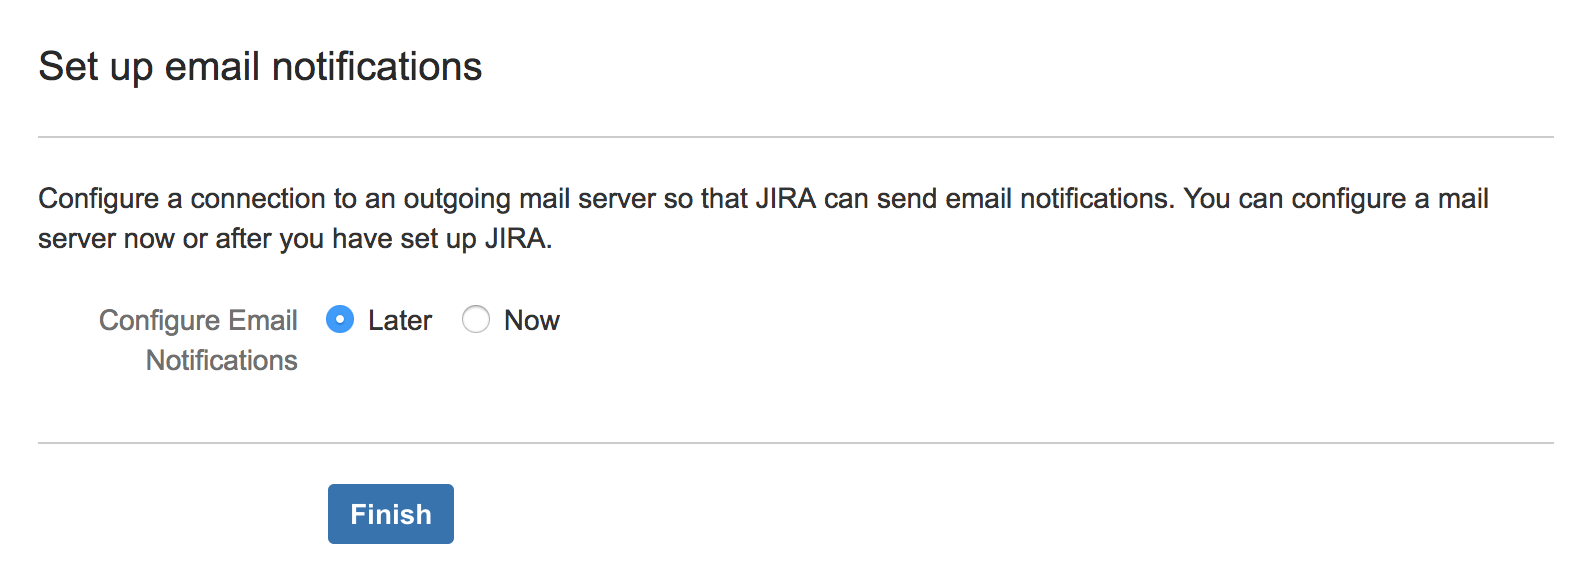The width and height of the screenshot is (1588, 583).
Task: Click the horizontal divider above Finish
Action: pyautogui.click(x=796, y=443)
